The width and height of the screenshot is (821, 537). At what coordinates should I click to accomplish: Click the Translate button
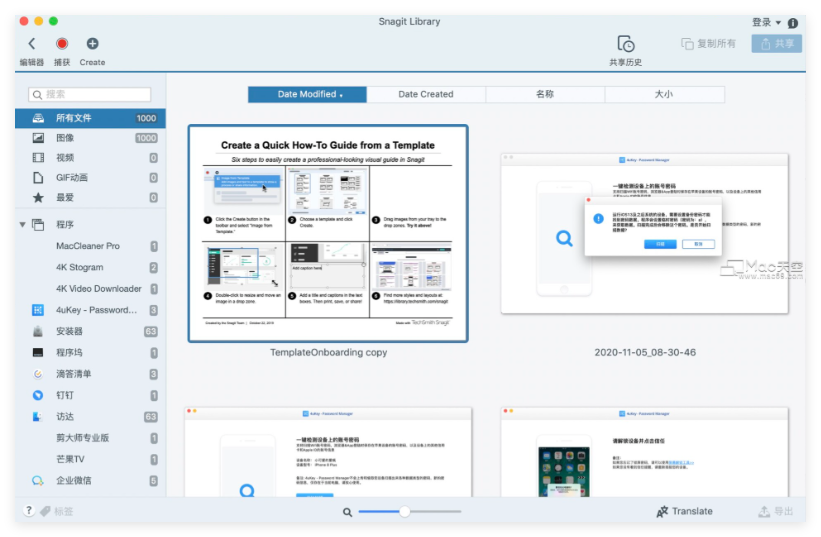684,511
